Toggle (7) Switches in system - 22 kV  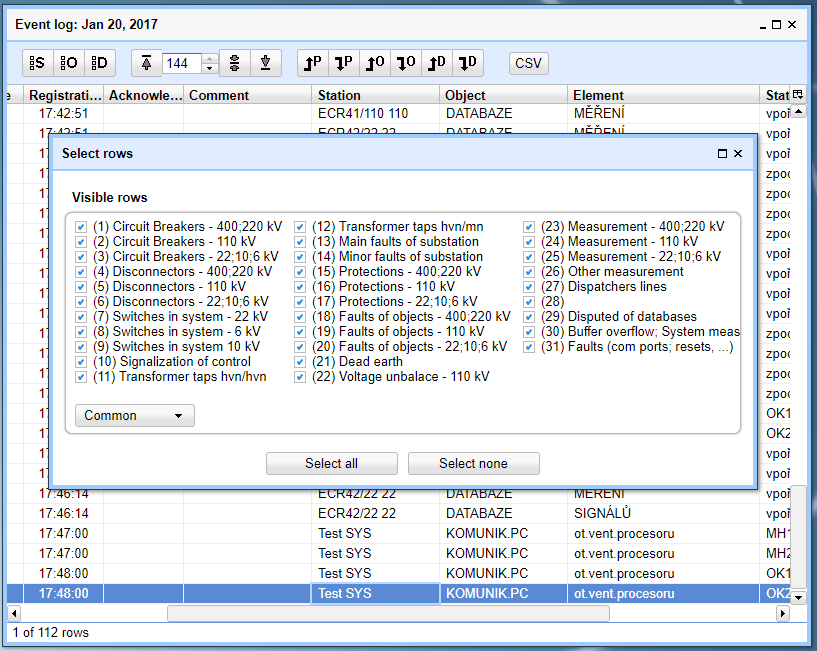coord(81,317)
